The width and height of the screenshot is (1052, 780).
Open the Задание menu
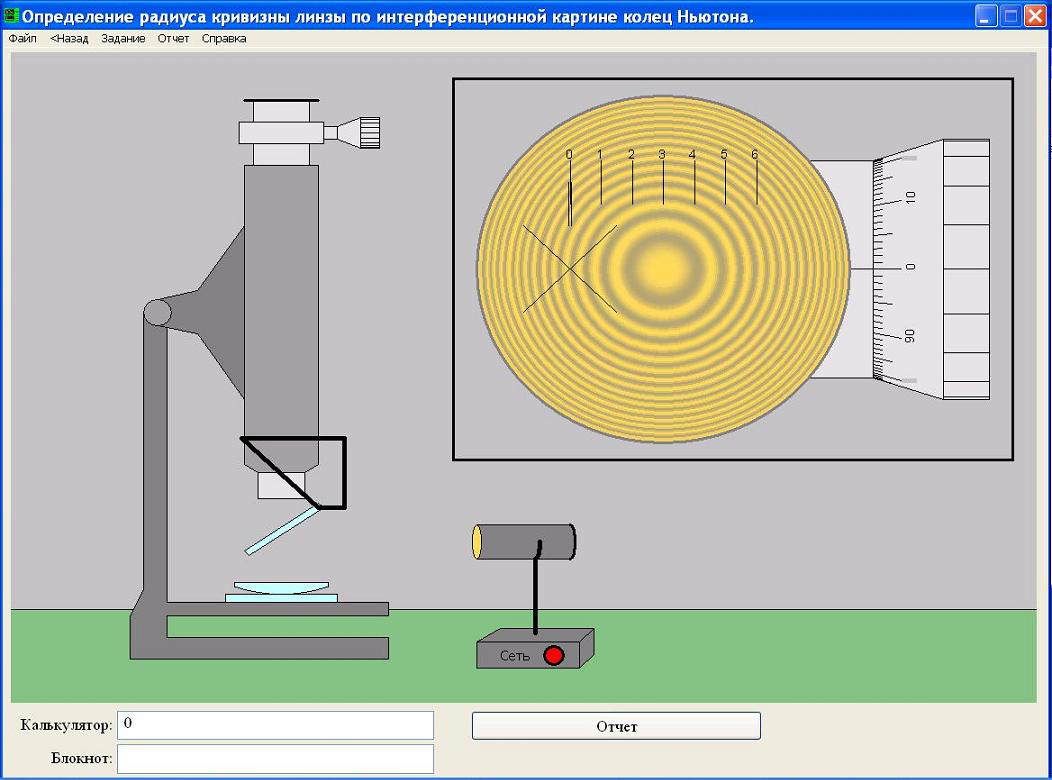pos(123,39)
